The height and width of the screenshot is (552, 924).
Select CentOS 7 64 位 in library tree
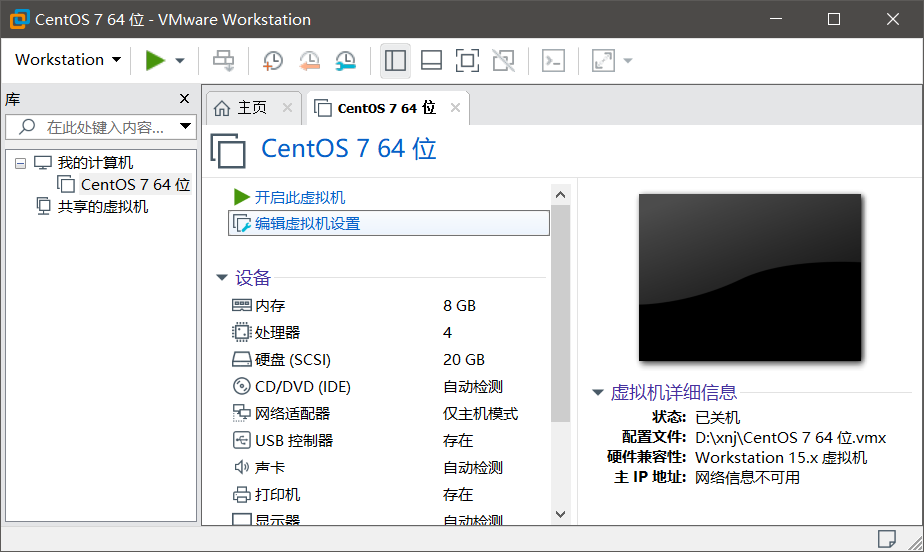(135, 184)
